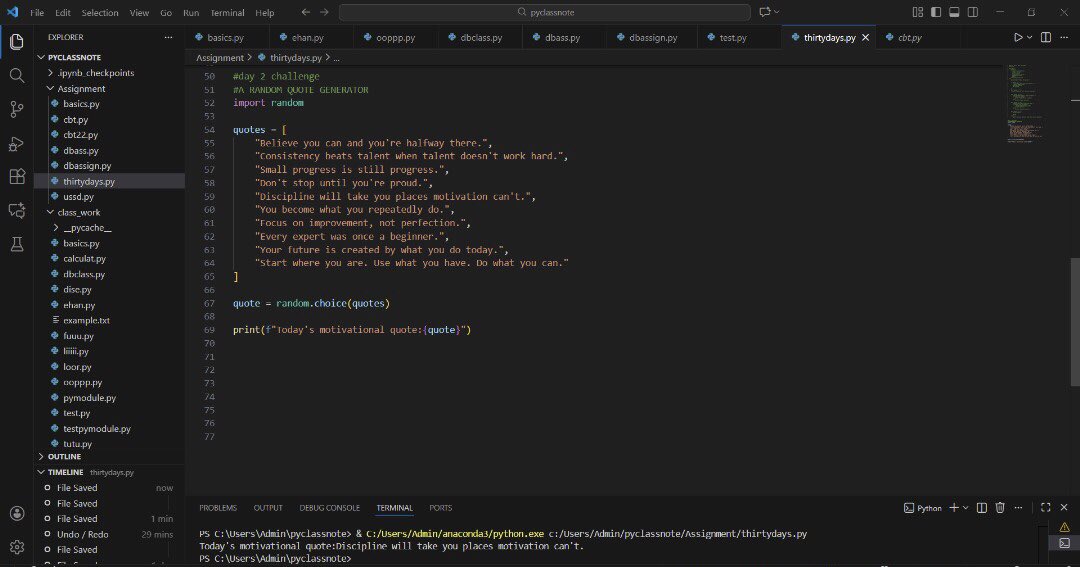Open the Extensions view
The height and width of the screenshot is (567, 1080).
click(x=17, y=176)
